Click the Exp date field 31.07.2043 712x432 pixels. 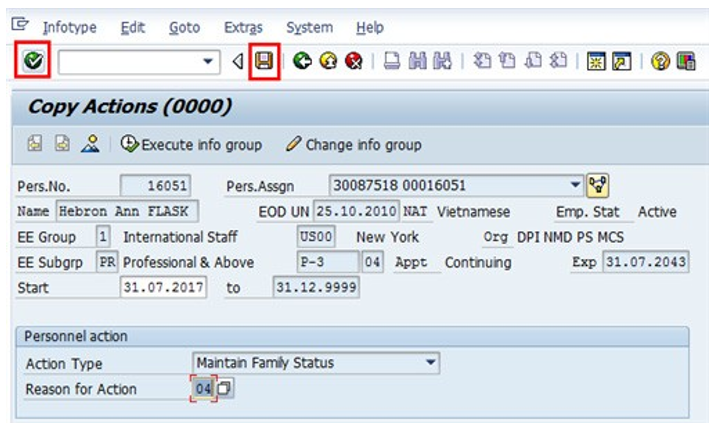[x=645, y=262]
